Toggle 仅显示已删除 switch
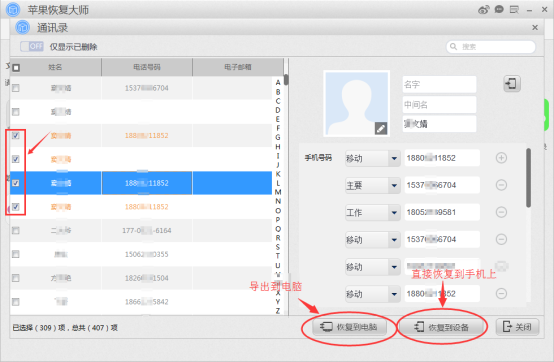 click(32, 46)
